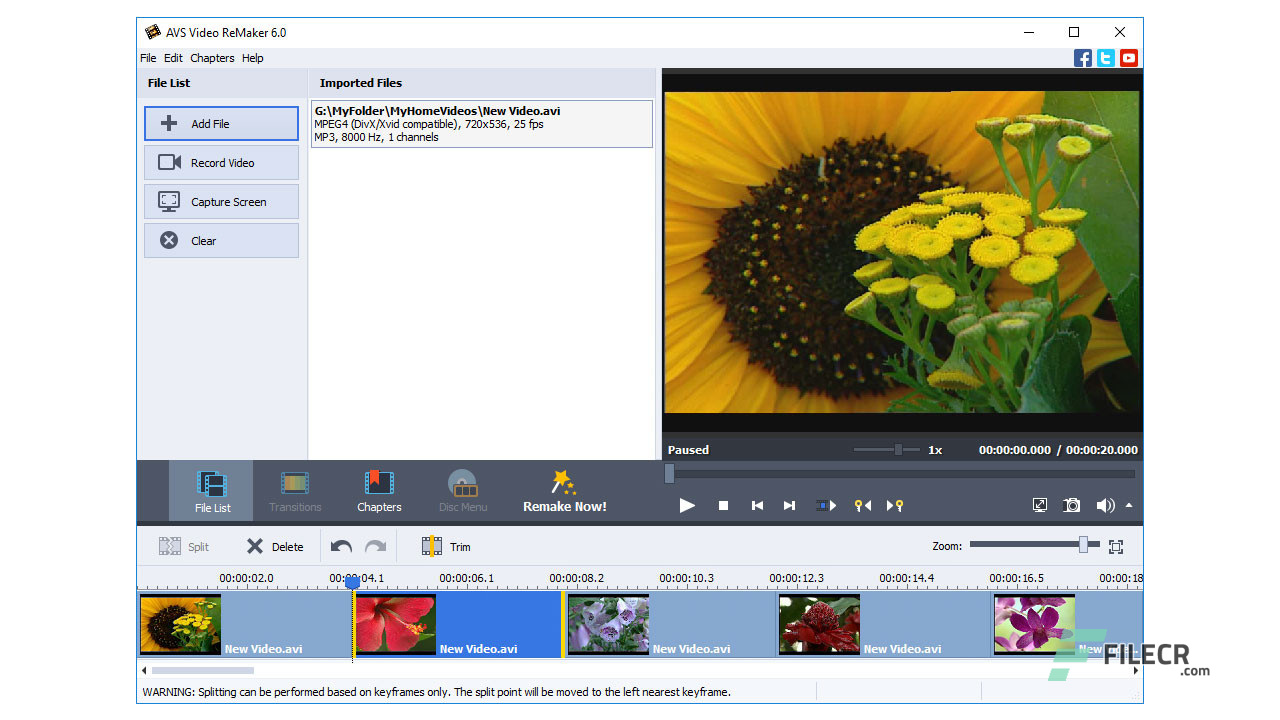Click the Add File button
Image resolution: width=1280 pixels, height=720 pixels.
pos(221,124)
